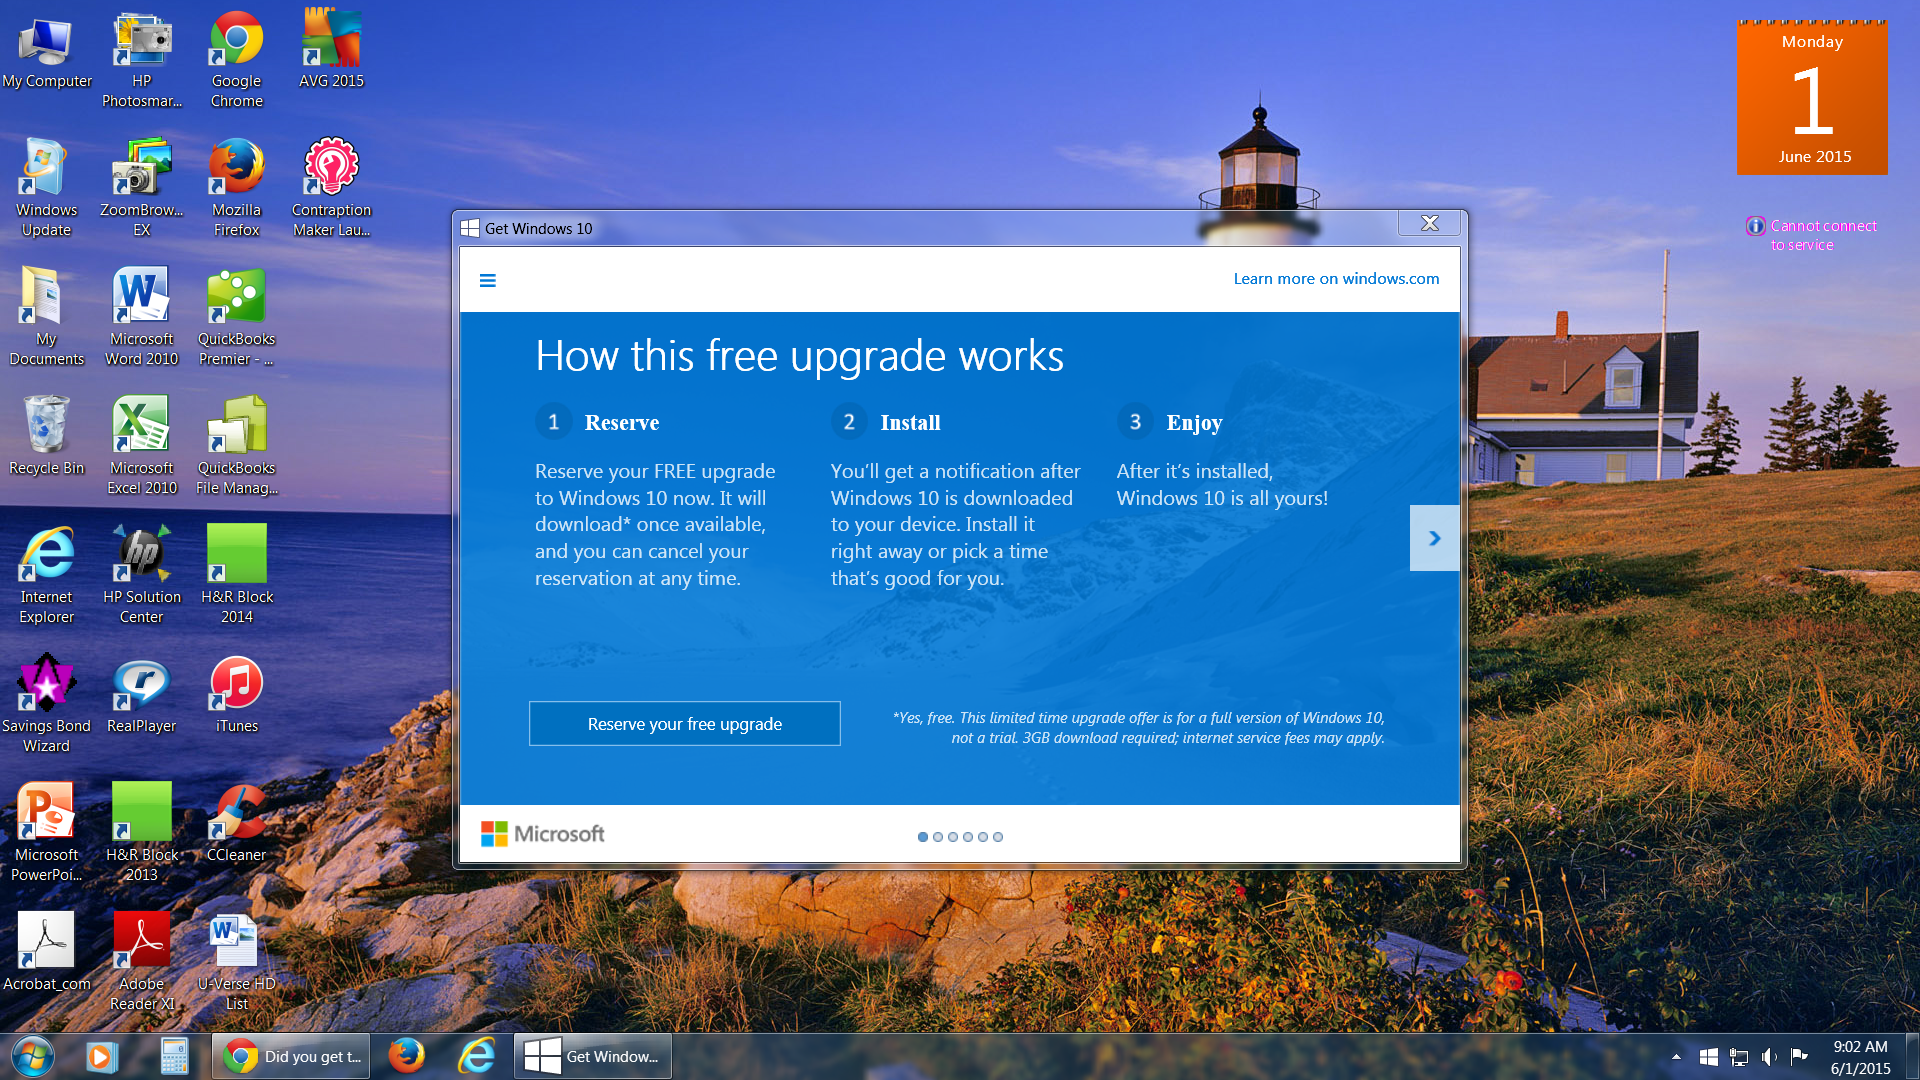Click Get Windows 10 taskbar button
1920x1080 pixels.
click(x=593, y=1056)
